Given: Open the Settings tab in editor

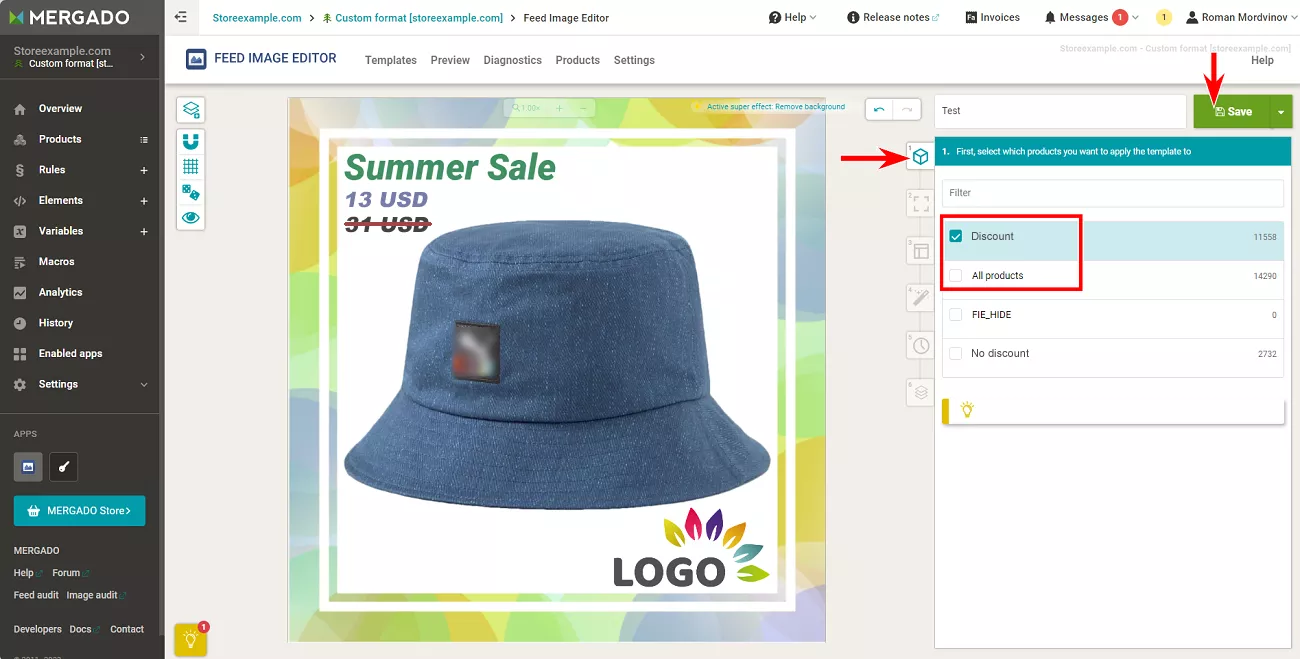Looking at the screenshot, I should [634, 60].
